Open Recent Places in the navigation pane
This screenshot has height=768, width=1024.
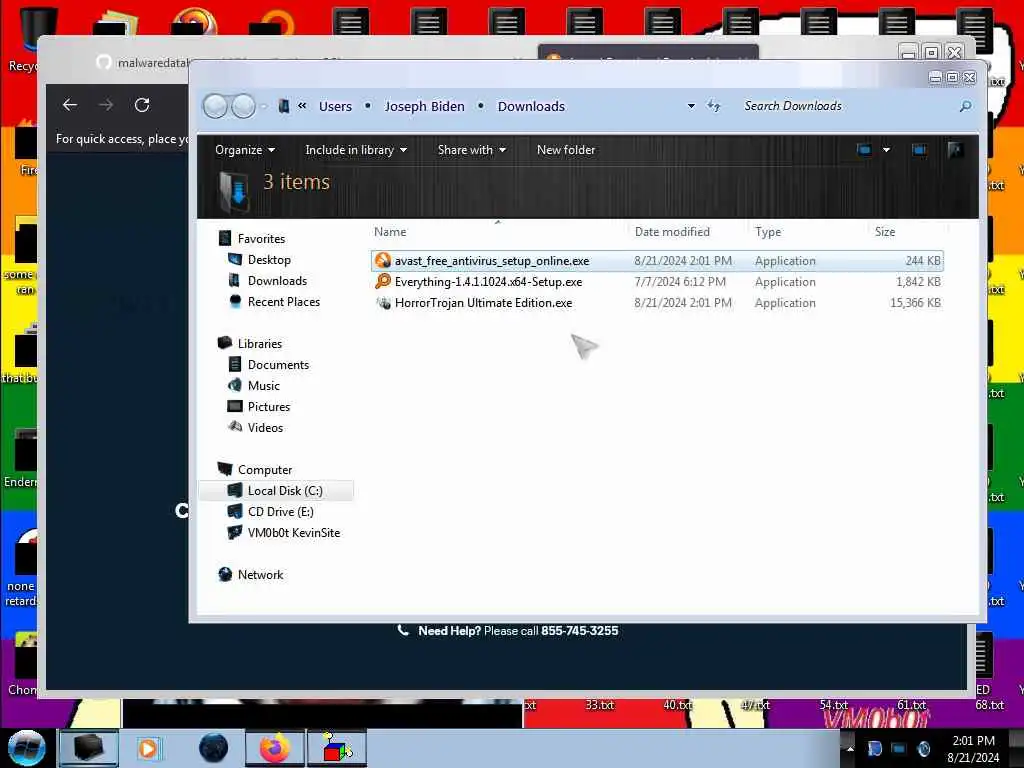(283, 302)
